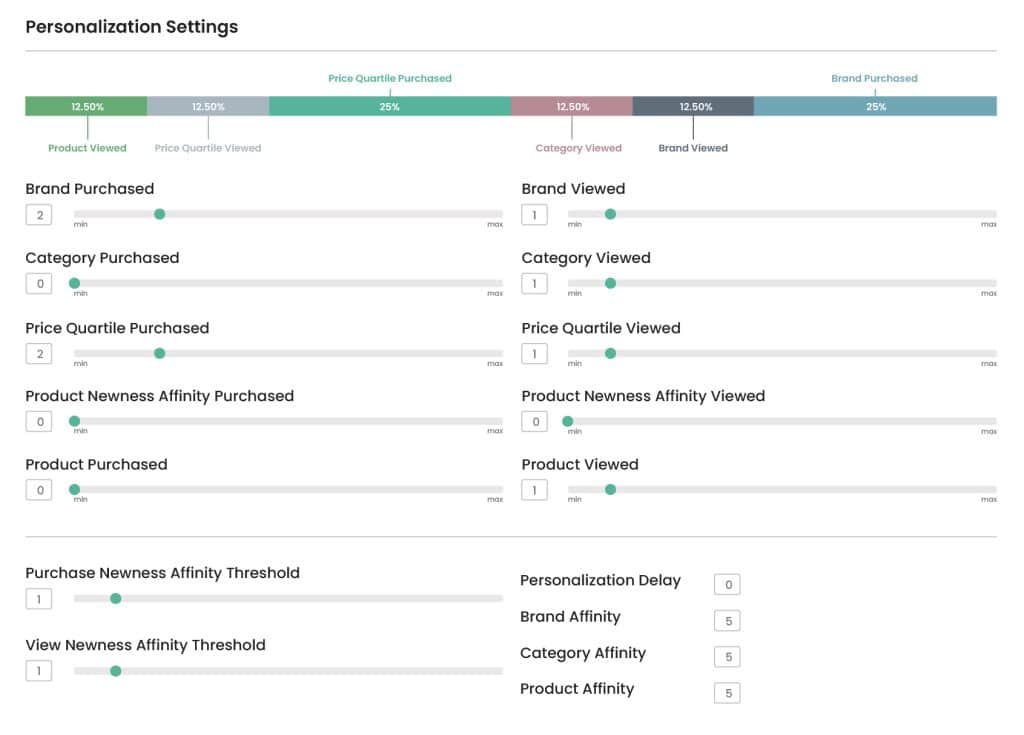1024x735 pixels.
Task: Click the Brand Affinity value box
Action: [x=728, y=621]
